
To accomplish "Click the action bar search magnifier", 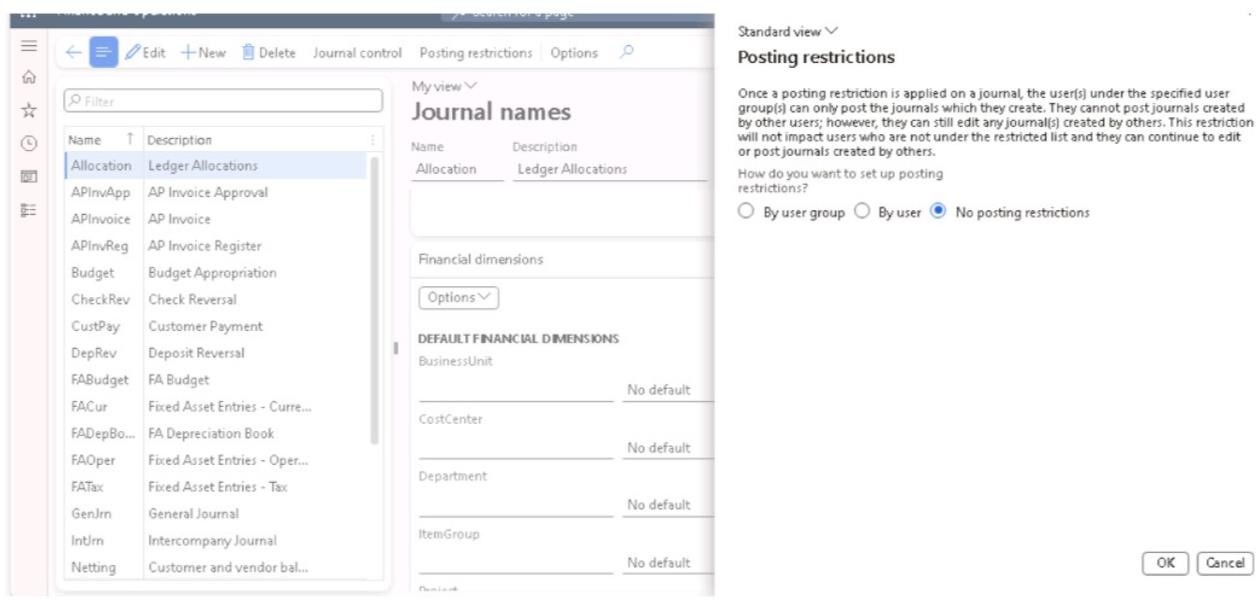I will coord(626,53).
